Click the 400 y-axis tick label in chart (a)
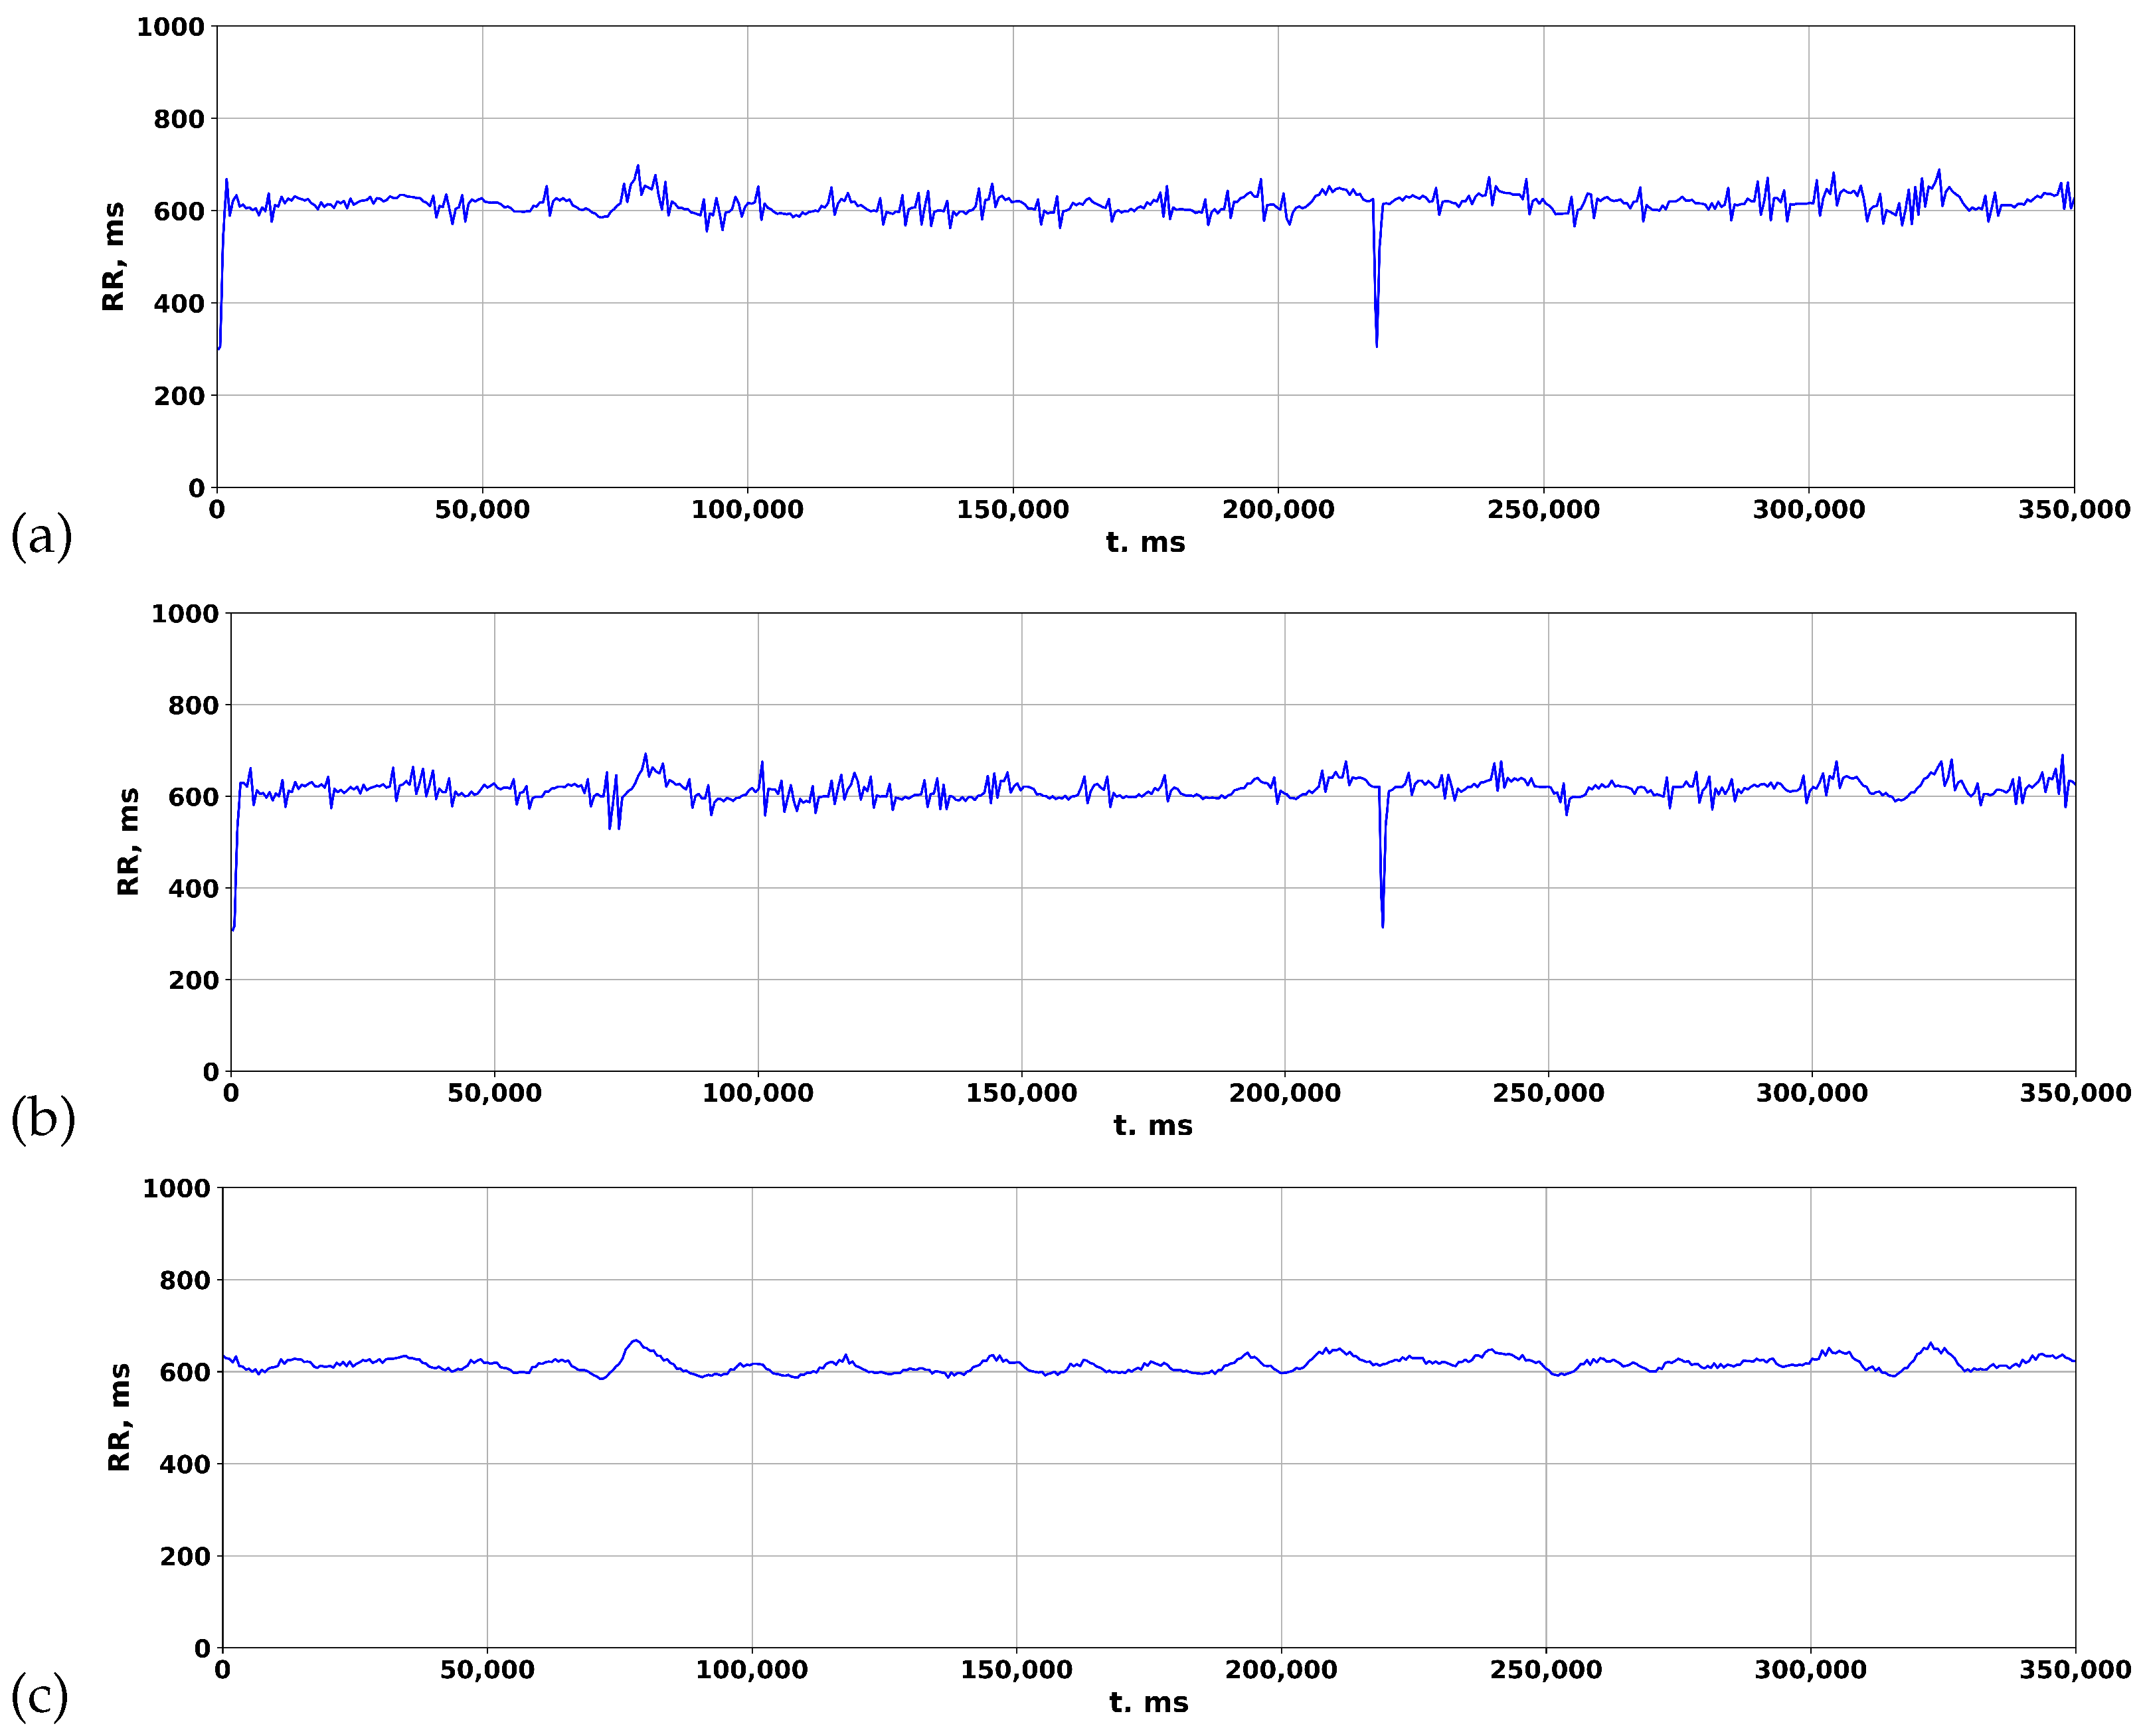 [x=179, y=304]
